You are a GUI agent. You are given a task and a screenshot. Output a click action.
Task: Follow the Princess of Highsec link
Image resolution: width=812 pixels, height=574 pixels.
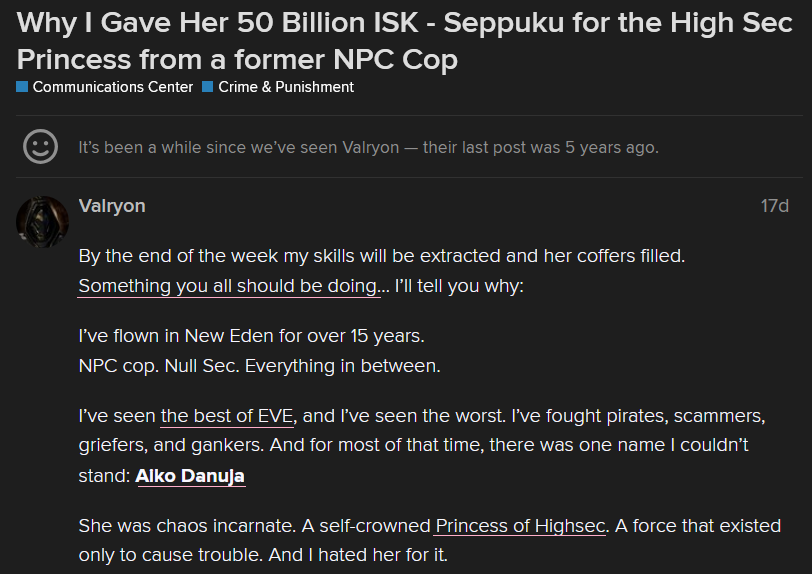[520, 526]
